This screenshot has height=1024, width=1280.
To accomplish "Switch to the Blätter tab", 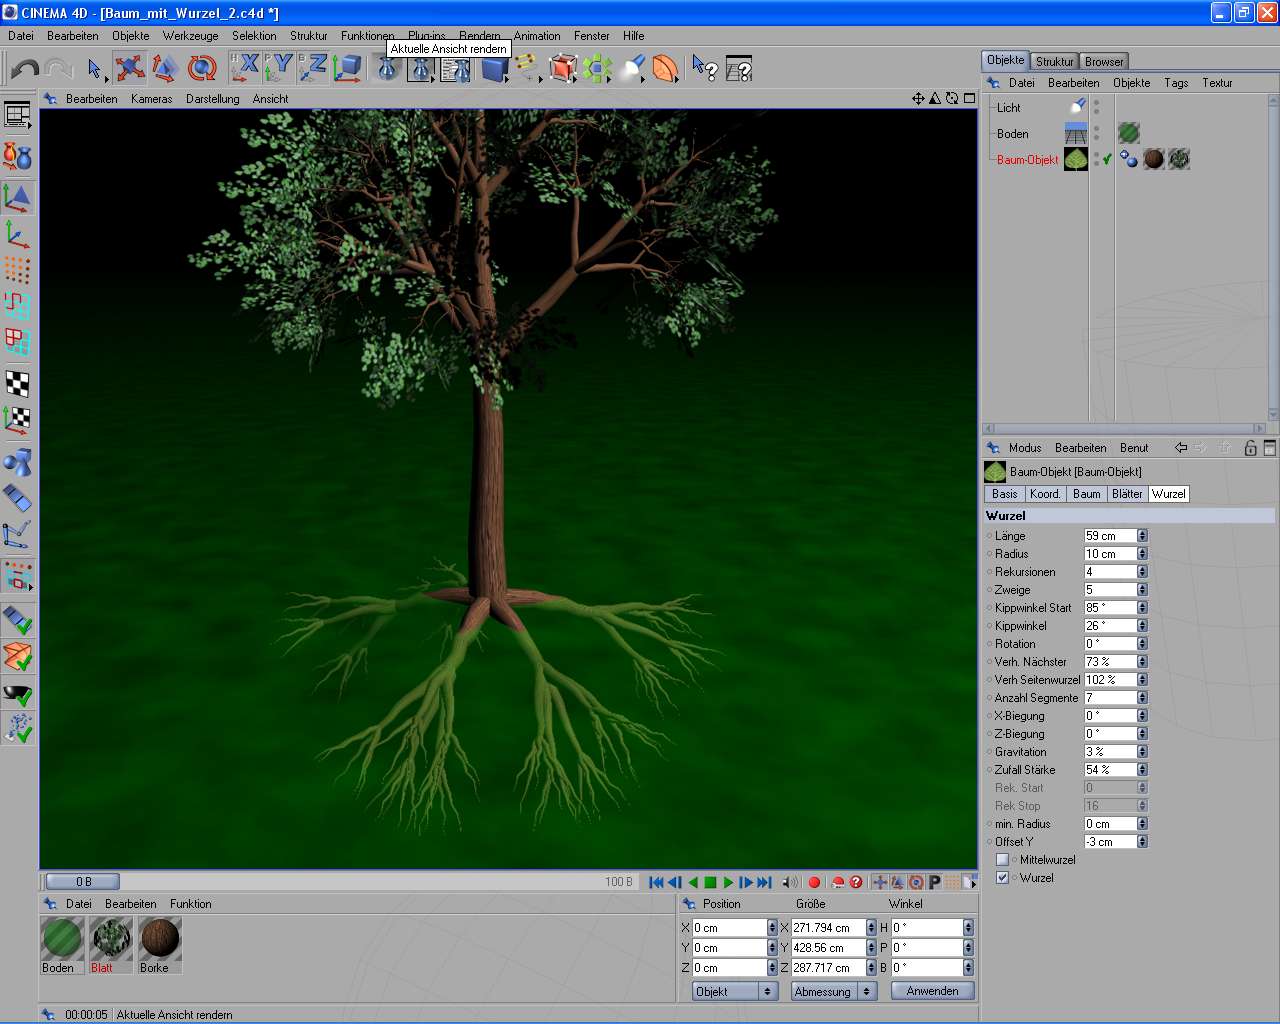I will coord(1126,494).
